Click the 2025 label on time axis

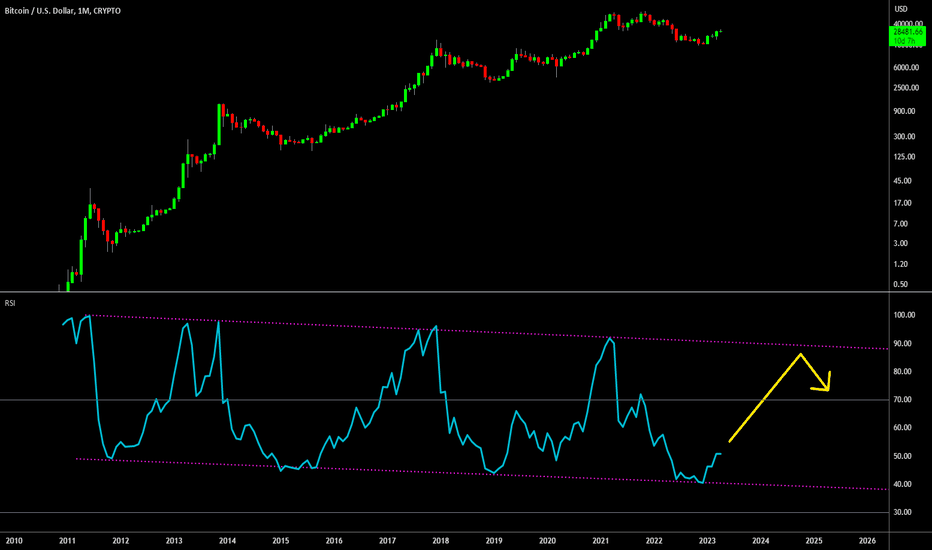coord(814,541)
